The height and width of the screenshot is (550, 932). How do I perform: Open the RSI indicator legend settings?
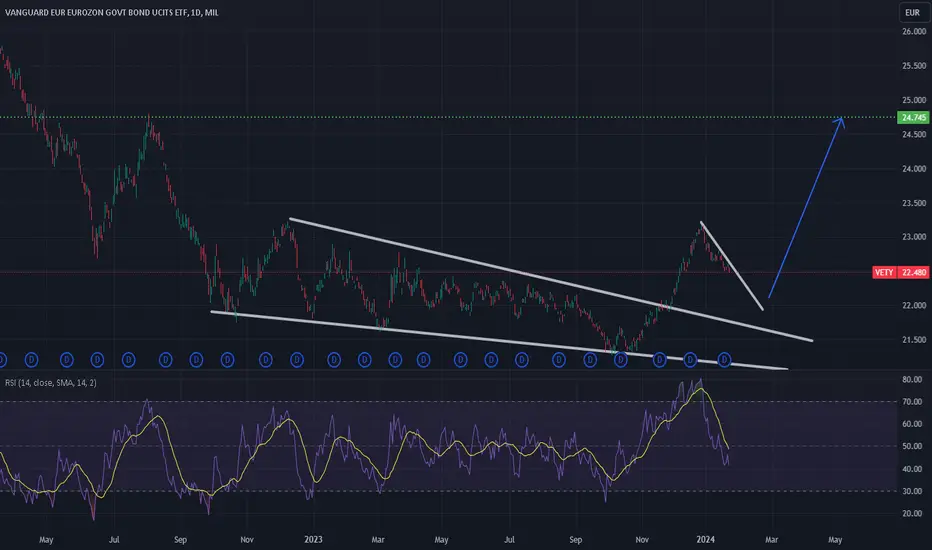(51, 383)
